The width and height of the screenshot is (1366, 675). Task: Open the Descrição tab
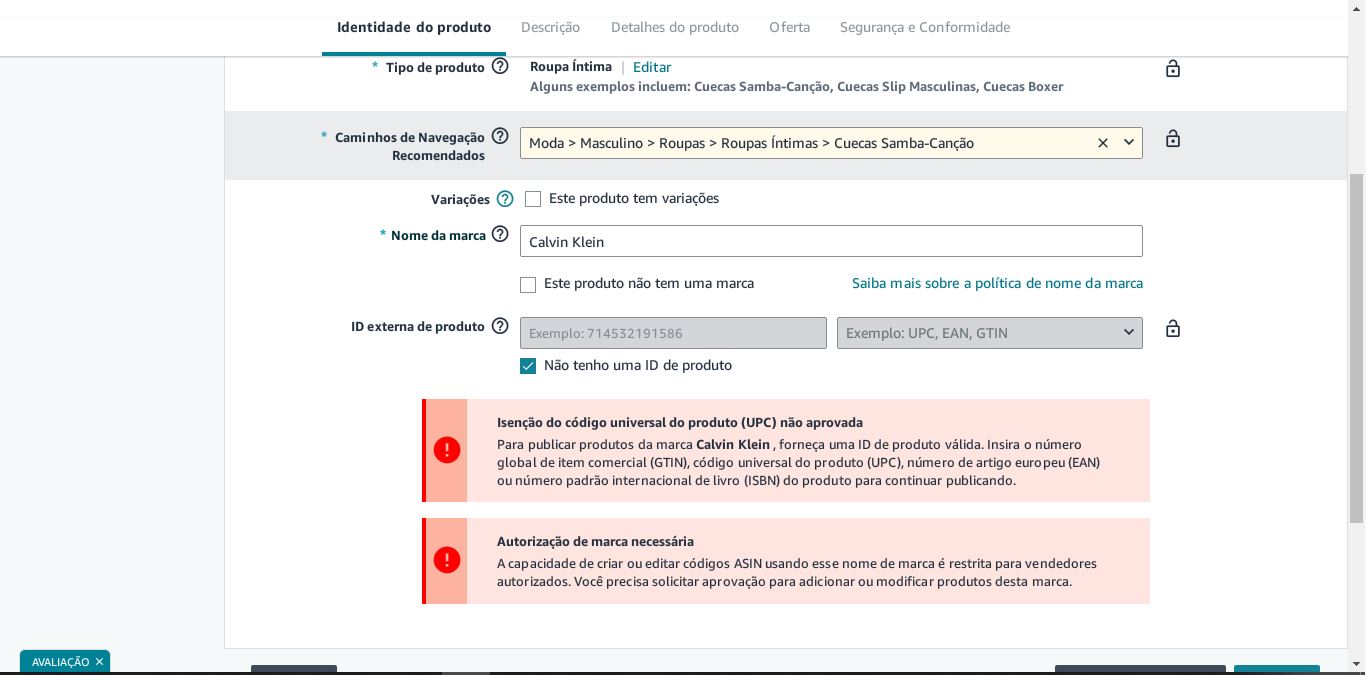coord(550,27)
